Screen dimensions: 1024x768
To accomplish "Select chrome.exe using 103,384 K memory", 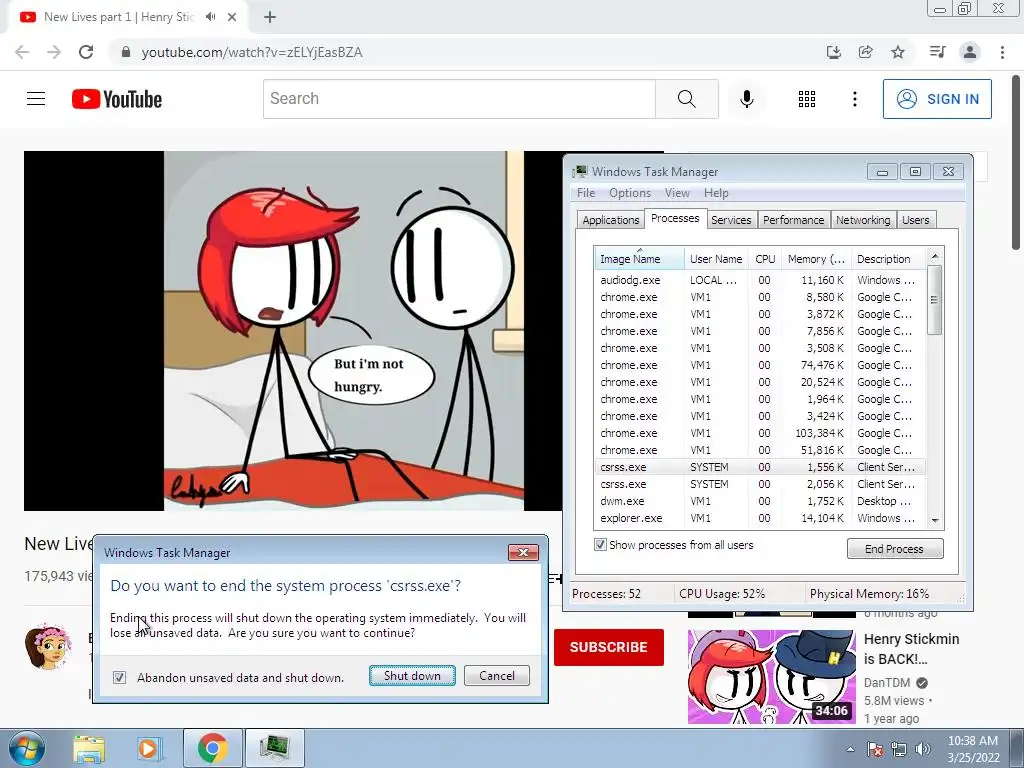I will (x=760, y=433).
